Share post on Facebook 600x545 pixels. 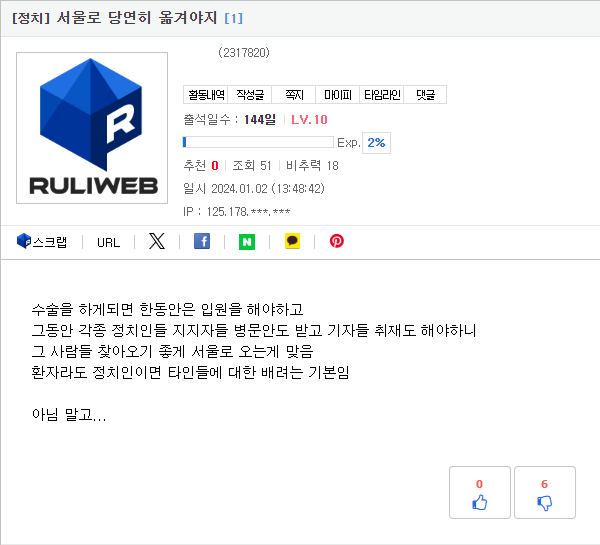coord(202,241)
